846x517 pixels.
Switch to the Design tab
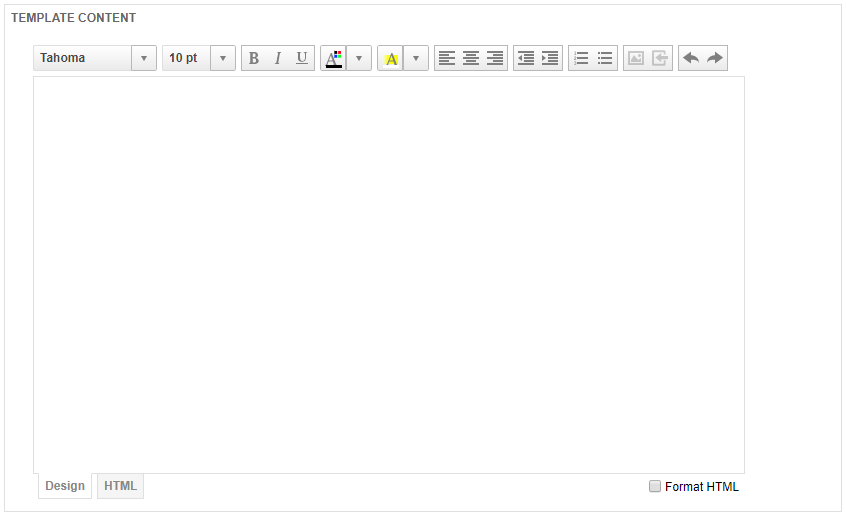(x=65, y=486)
